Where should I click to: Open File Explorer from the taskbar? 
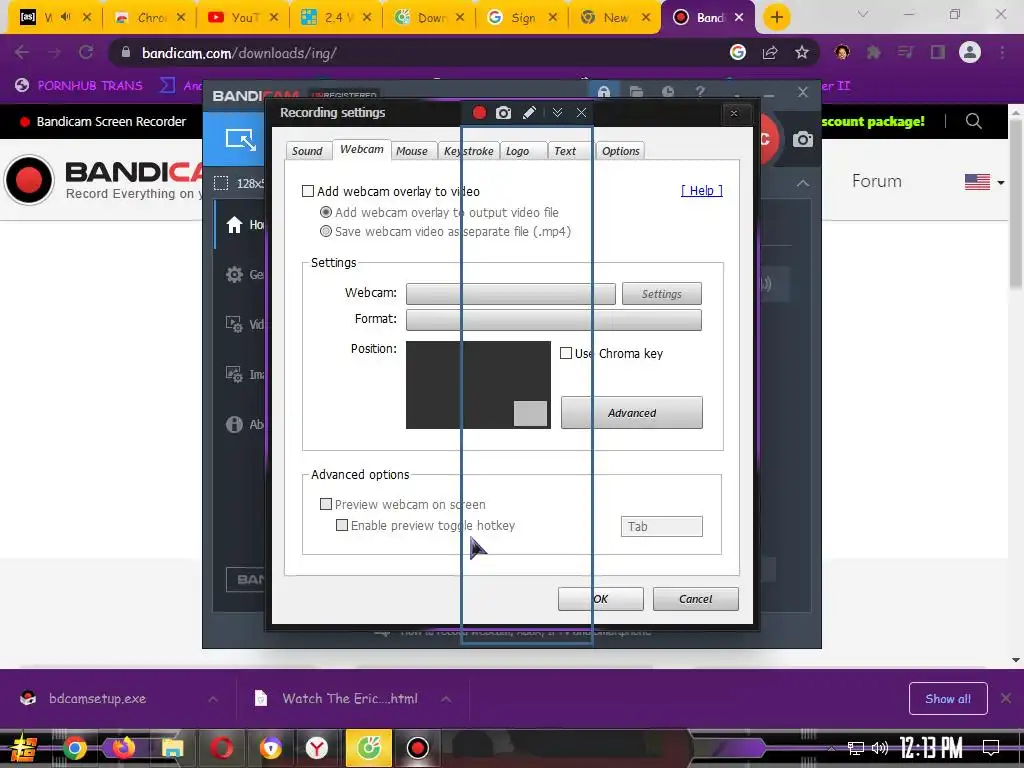coord(172,747)
